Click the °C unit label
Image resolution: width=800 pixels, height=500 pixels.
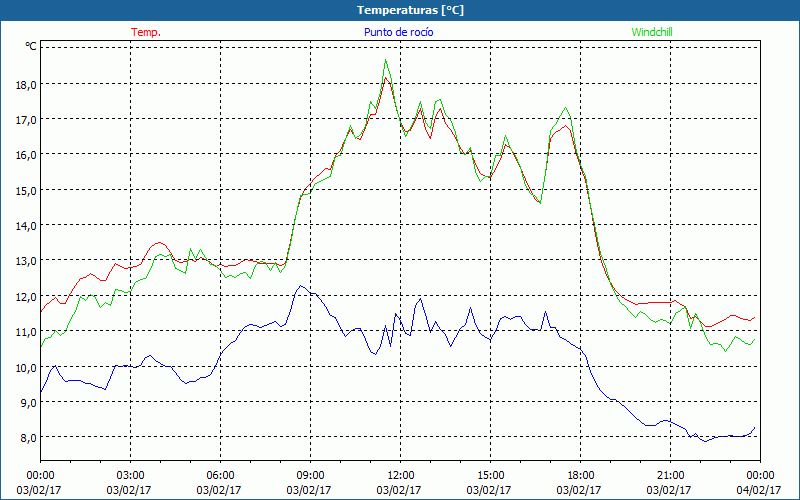31,46
